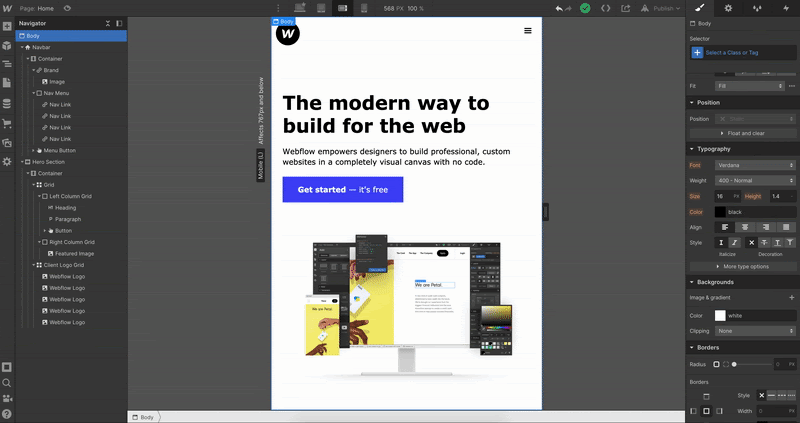
Task: Switch to tablet breakpoint
Action: click(x=321, y=8)
